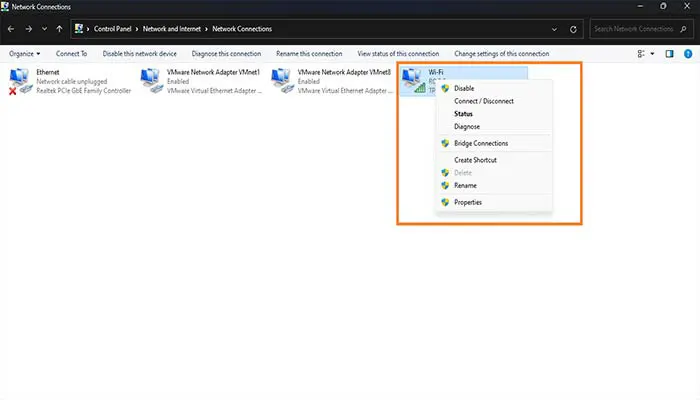Open the Organize menu
Screen dimensions: 700x400
pos(25,54)
